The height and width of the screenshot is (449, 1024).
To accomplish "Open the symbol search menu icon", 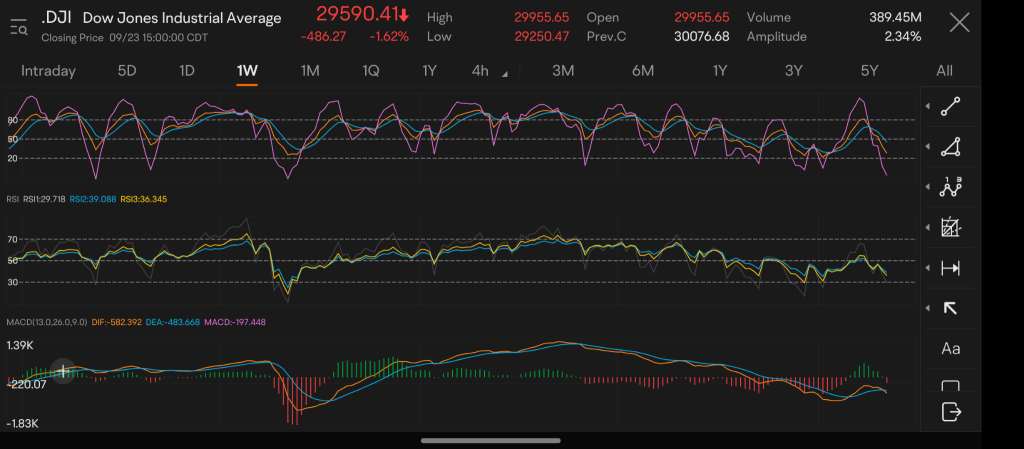I will point(19,27).
